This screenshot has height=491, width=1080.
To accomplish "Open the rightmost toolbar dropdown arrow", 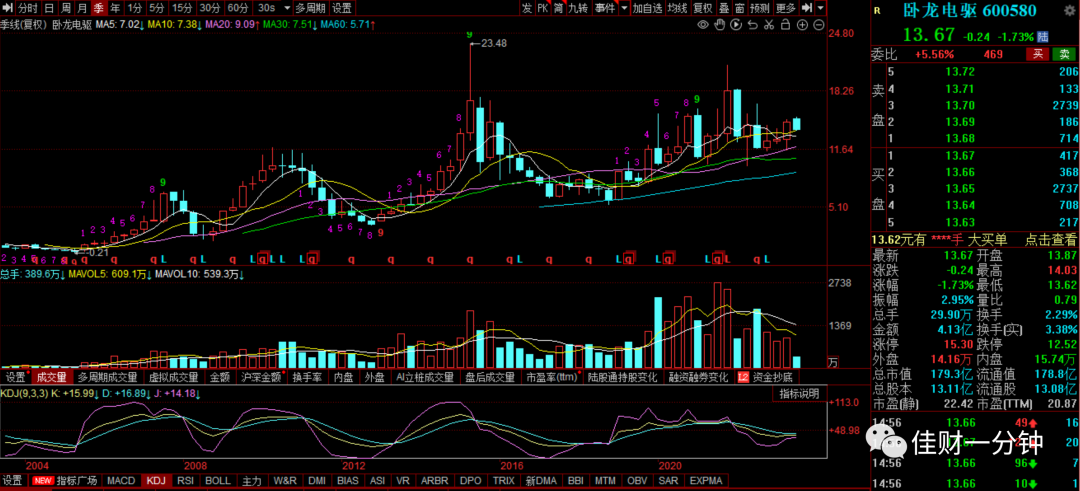I will point(820,8).
